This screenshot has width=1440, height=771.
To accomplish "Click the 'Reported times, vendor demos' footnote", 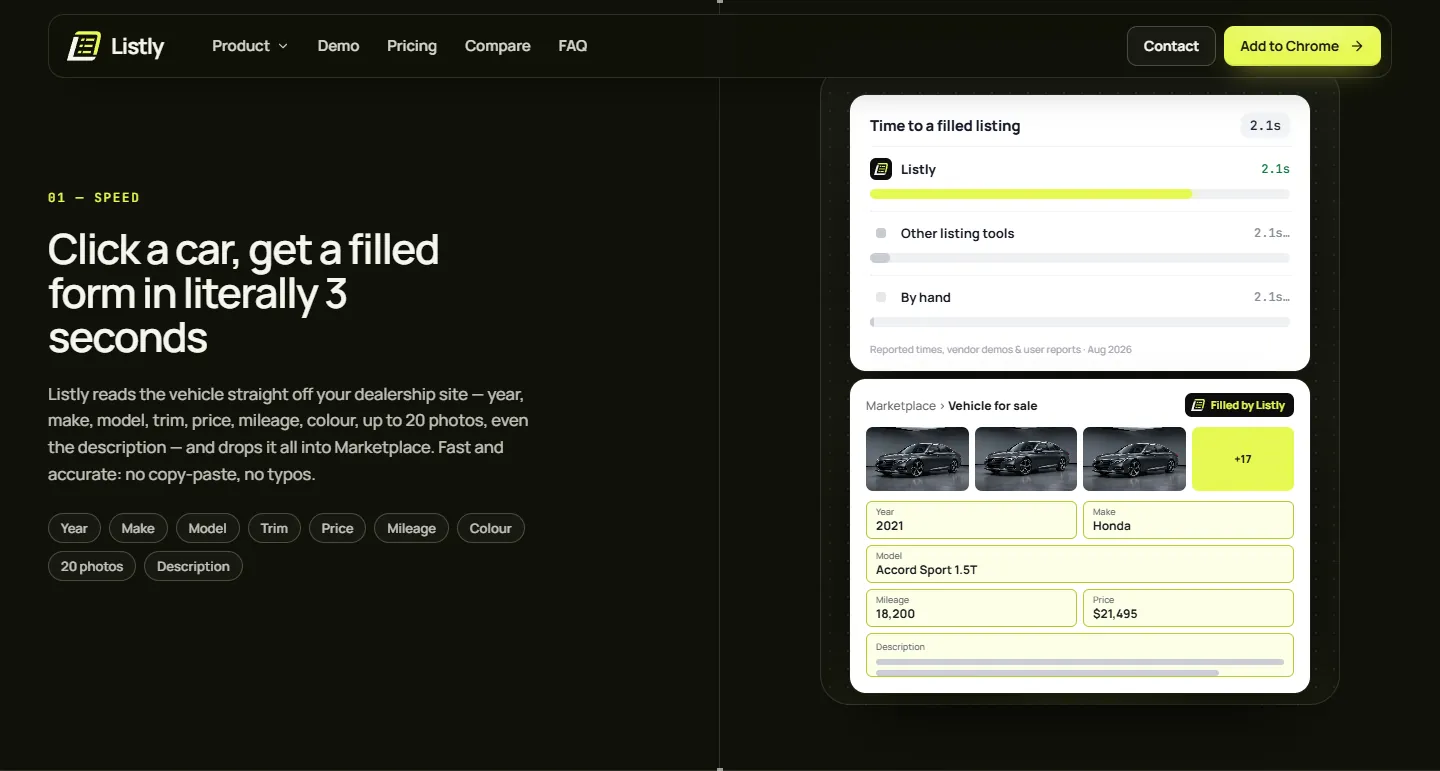I will (x=1001, y=350).
